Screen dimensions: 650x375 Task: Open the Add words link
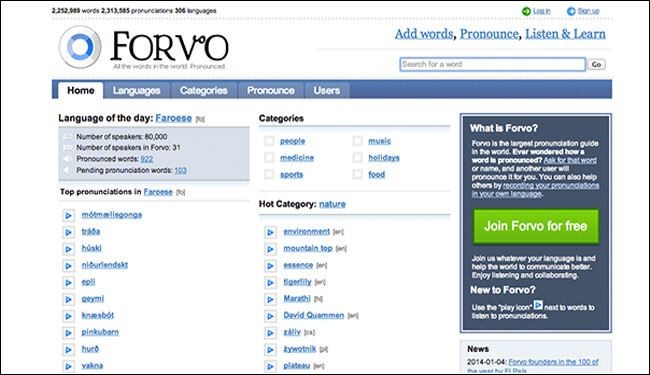424,34
